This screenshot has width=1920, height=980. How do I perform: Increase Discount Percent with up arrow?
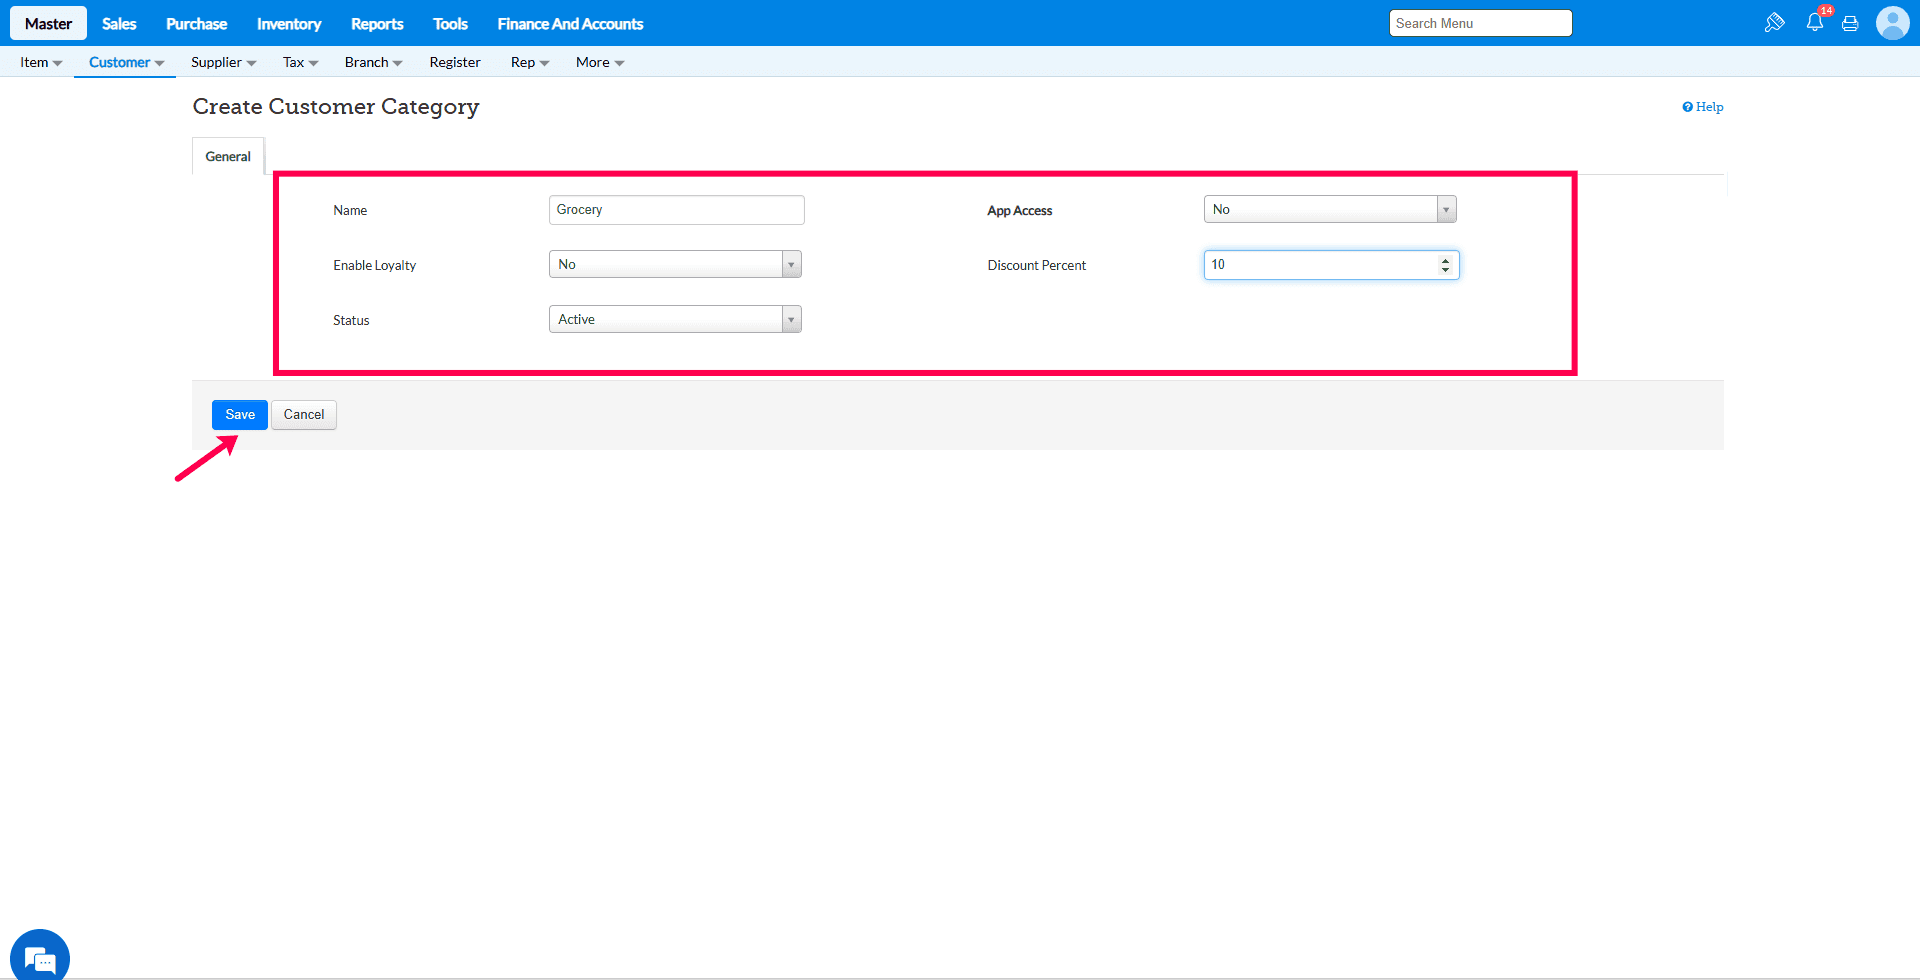click(1445, 260)
